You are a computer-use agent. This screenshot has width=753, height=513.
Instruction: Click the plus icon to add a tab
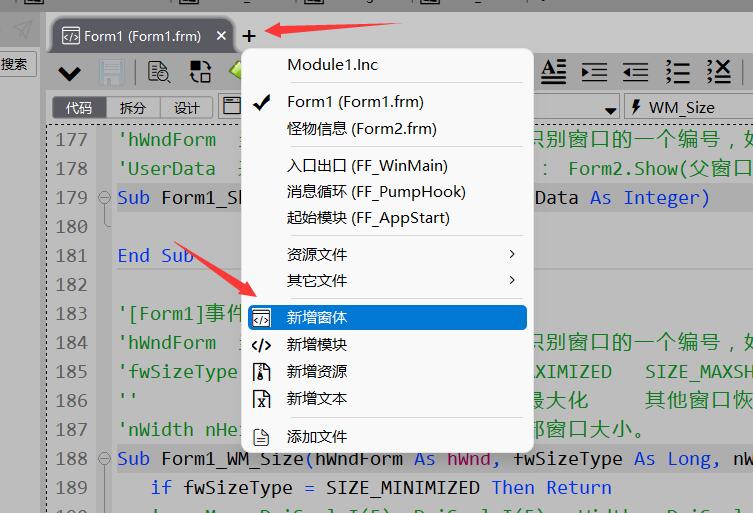pos(249,36)
